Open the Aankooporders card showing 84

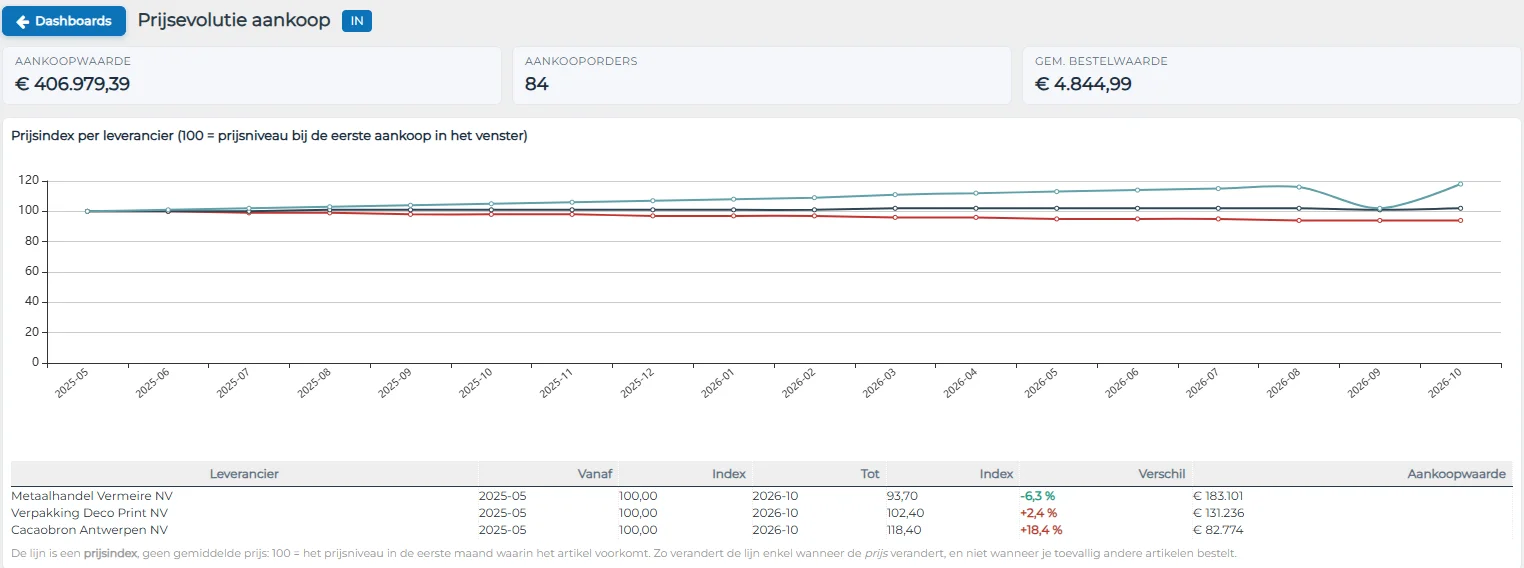[762, 75]
